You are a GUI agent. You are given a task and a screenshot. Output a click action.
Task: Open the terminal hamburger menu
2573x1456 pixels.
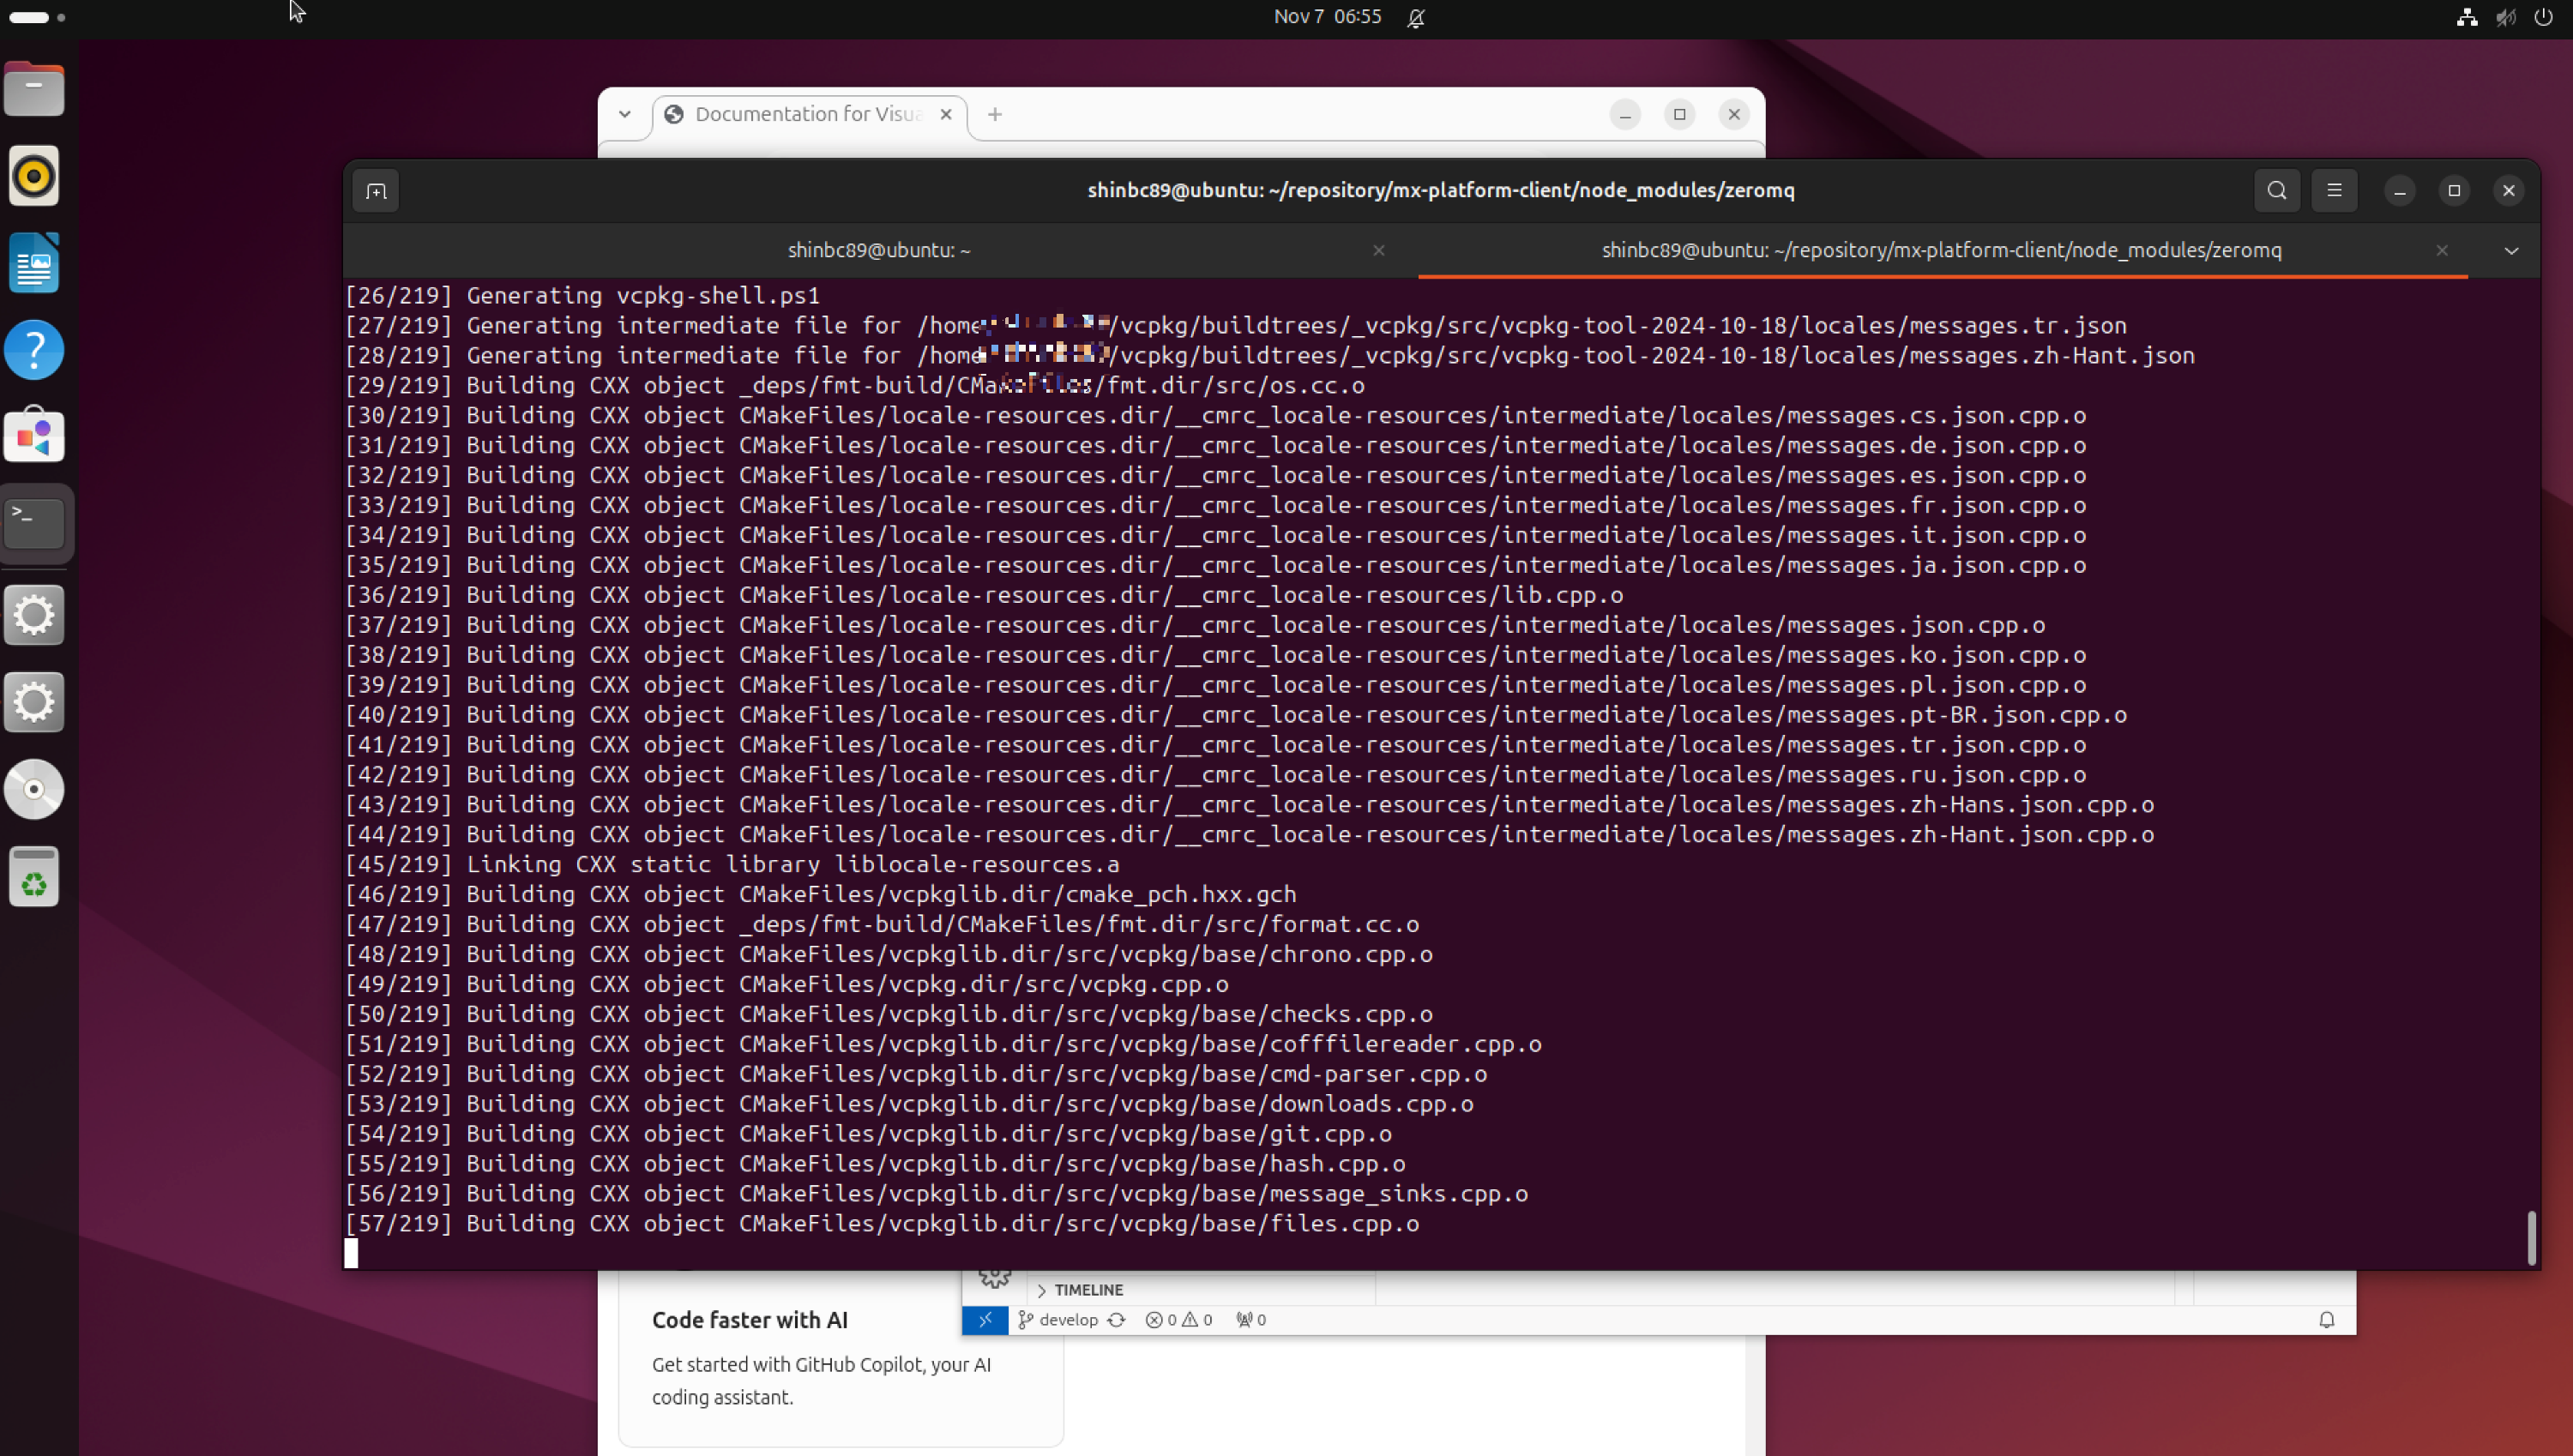(2334, 191)
